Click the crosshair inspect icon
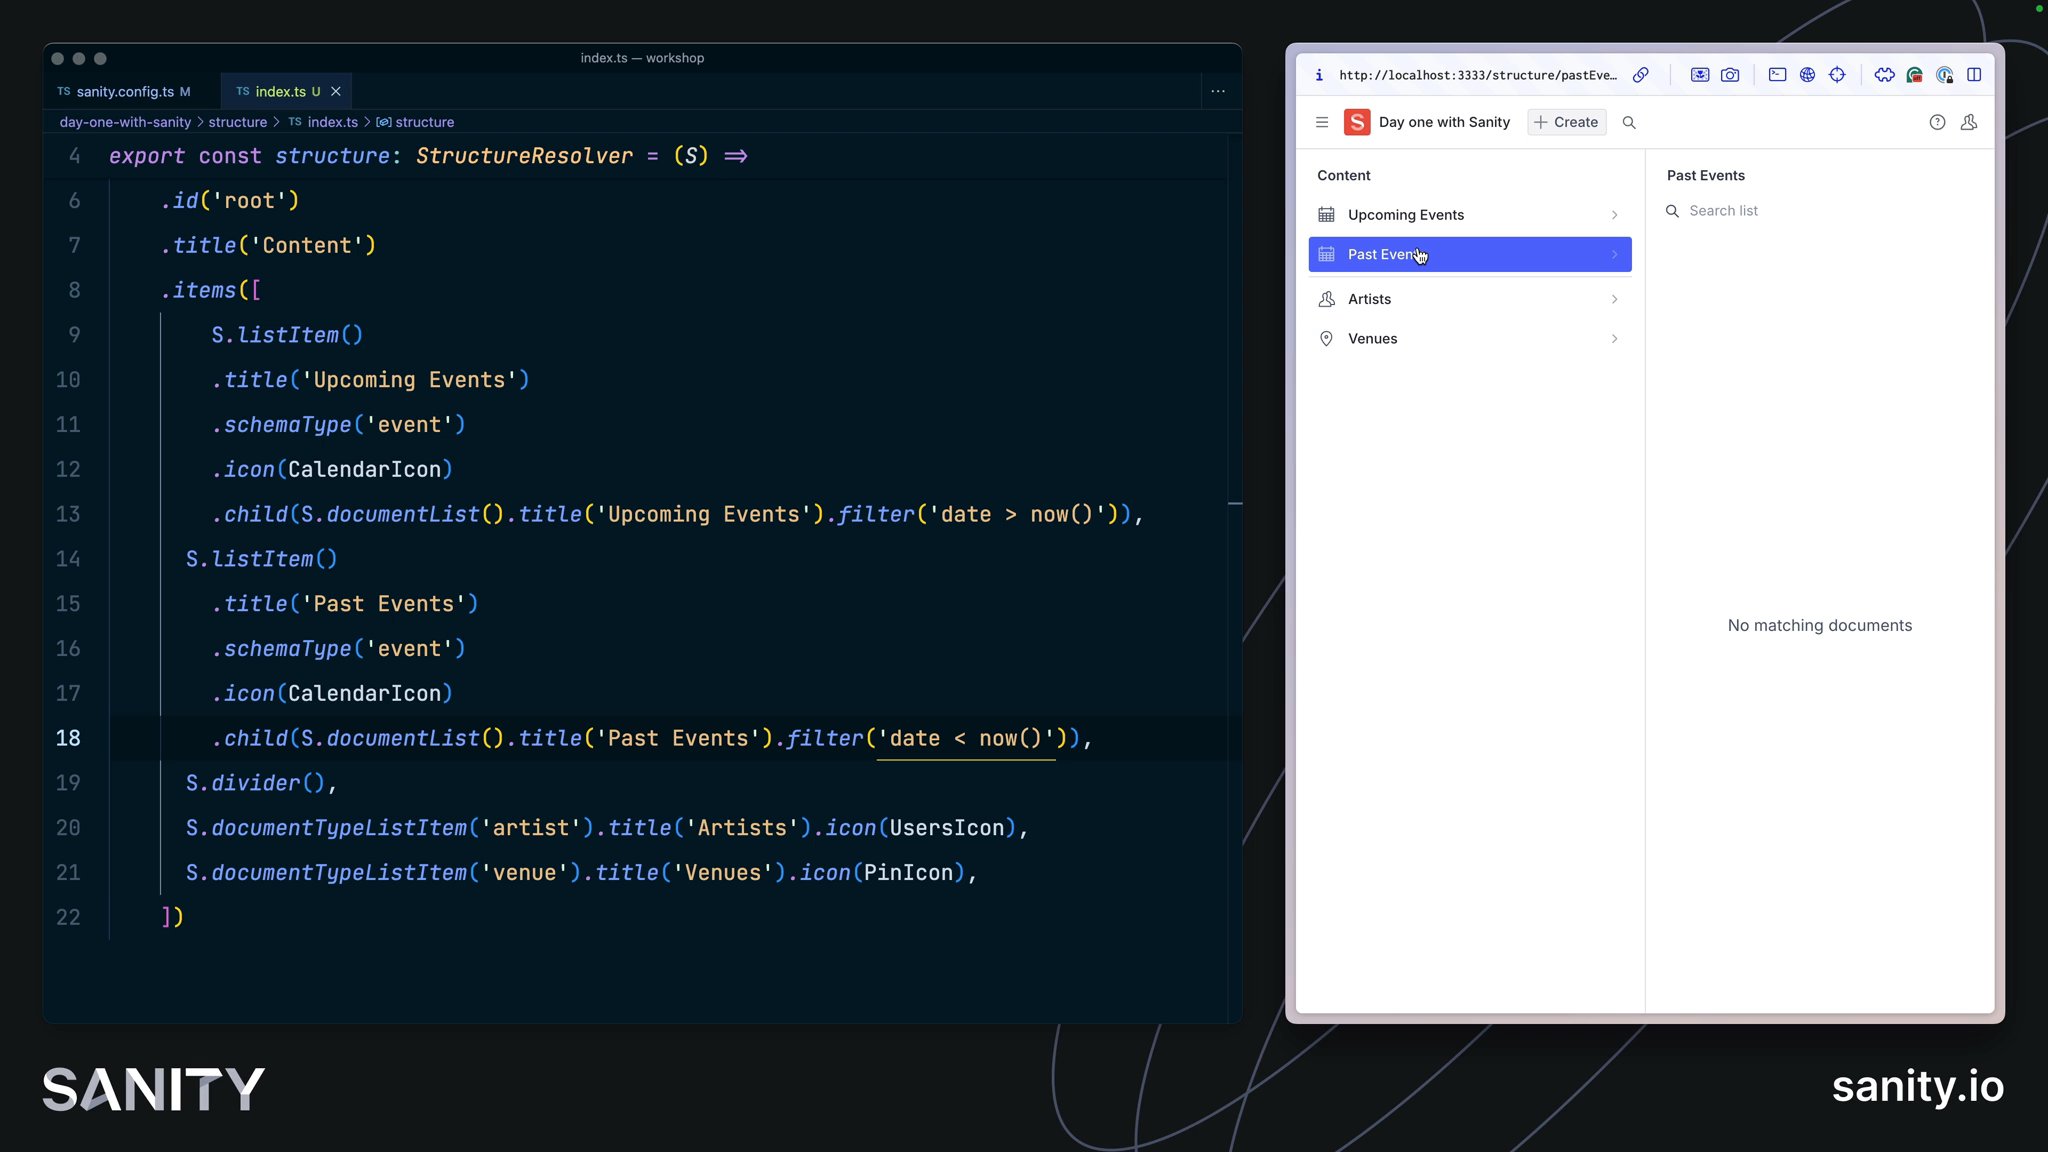 coord(1837,75)
